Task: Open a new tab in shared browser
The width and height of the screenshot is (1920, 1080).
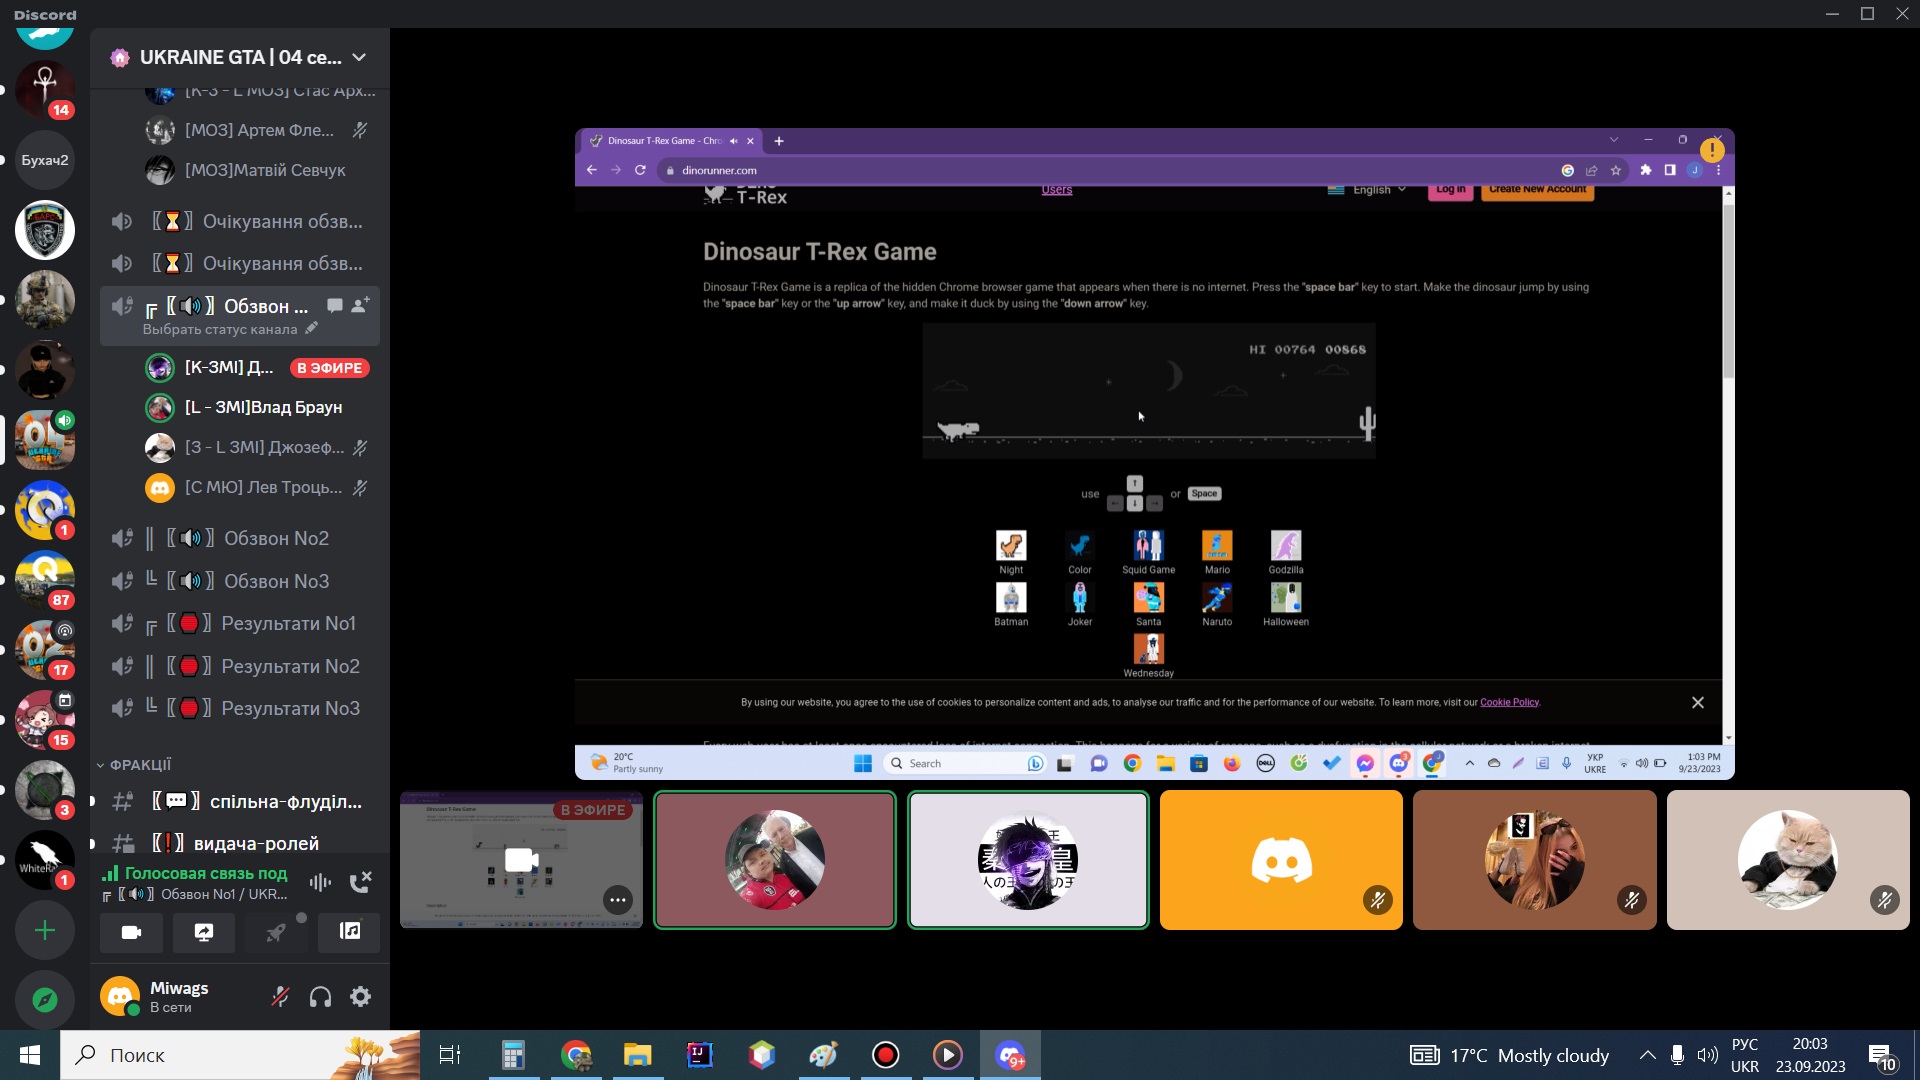Action: (x=779, y=141)
